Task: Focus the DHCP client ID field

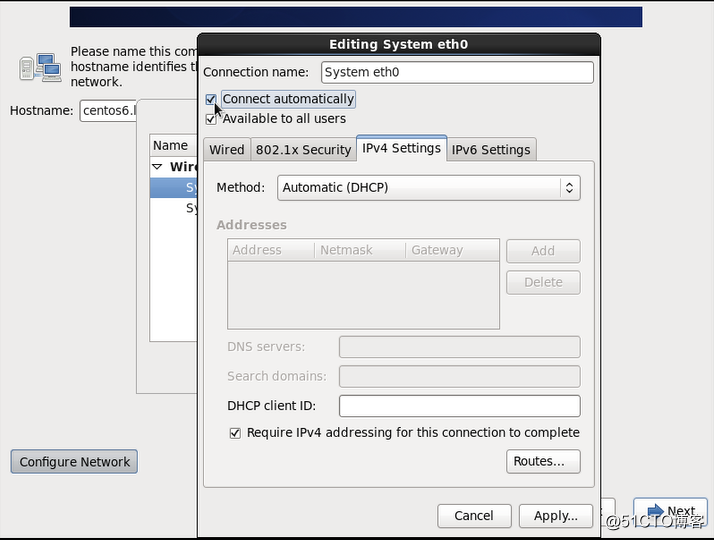Action: [459, 406]
